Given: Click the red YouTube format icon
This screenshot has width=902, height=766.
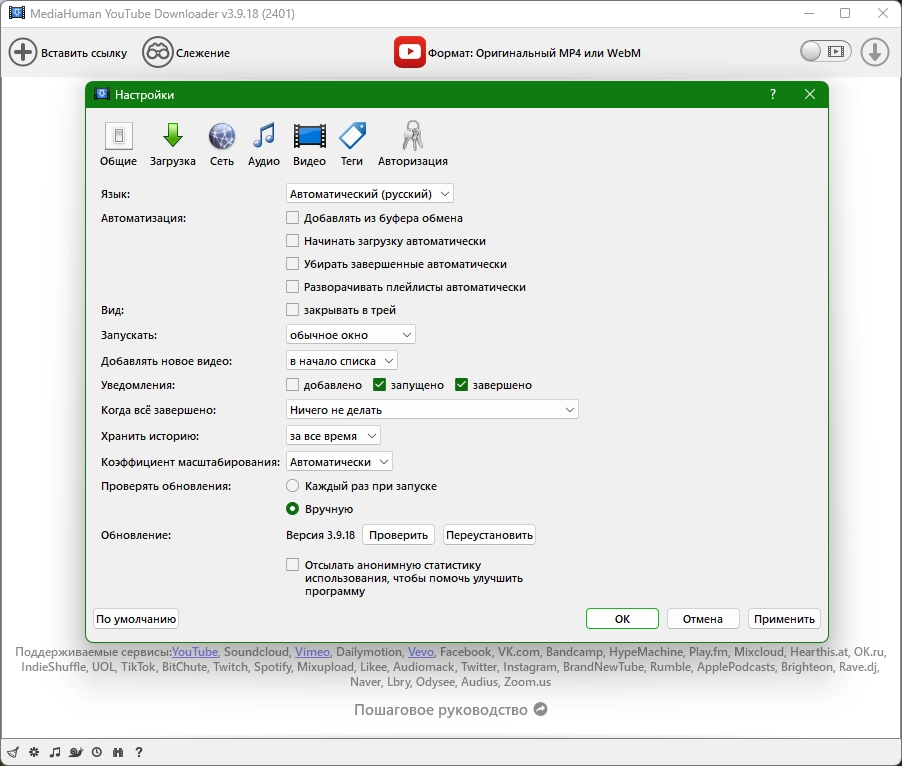Looking at the screenshot, I should pos(410,52).
